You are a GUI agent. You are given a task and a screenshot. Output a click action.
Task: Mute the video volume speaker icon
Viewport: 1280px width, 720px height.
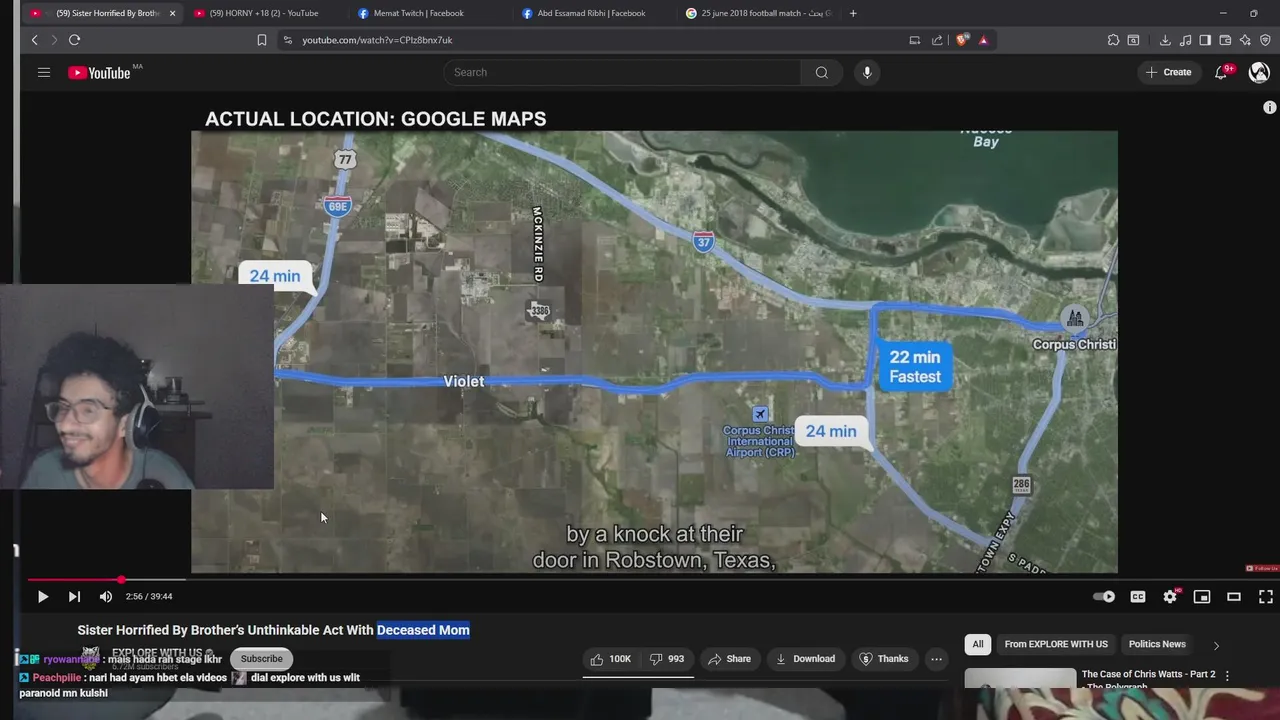(x=106, y=596)
